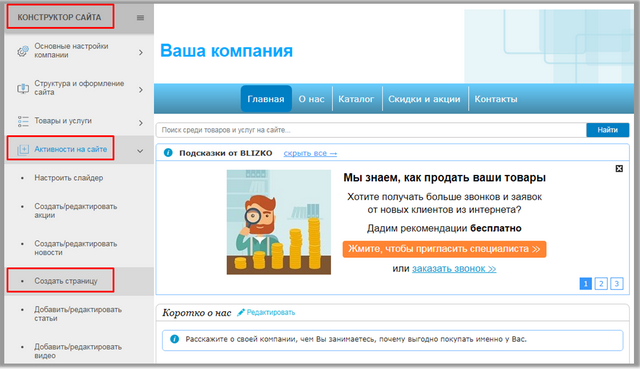Collapse Активности на сайте chevron
The height and width of the screenshot is (369, 640).
(x=140, y=151)
